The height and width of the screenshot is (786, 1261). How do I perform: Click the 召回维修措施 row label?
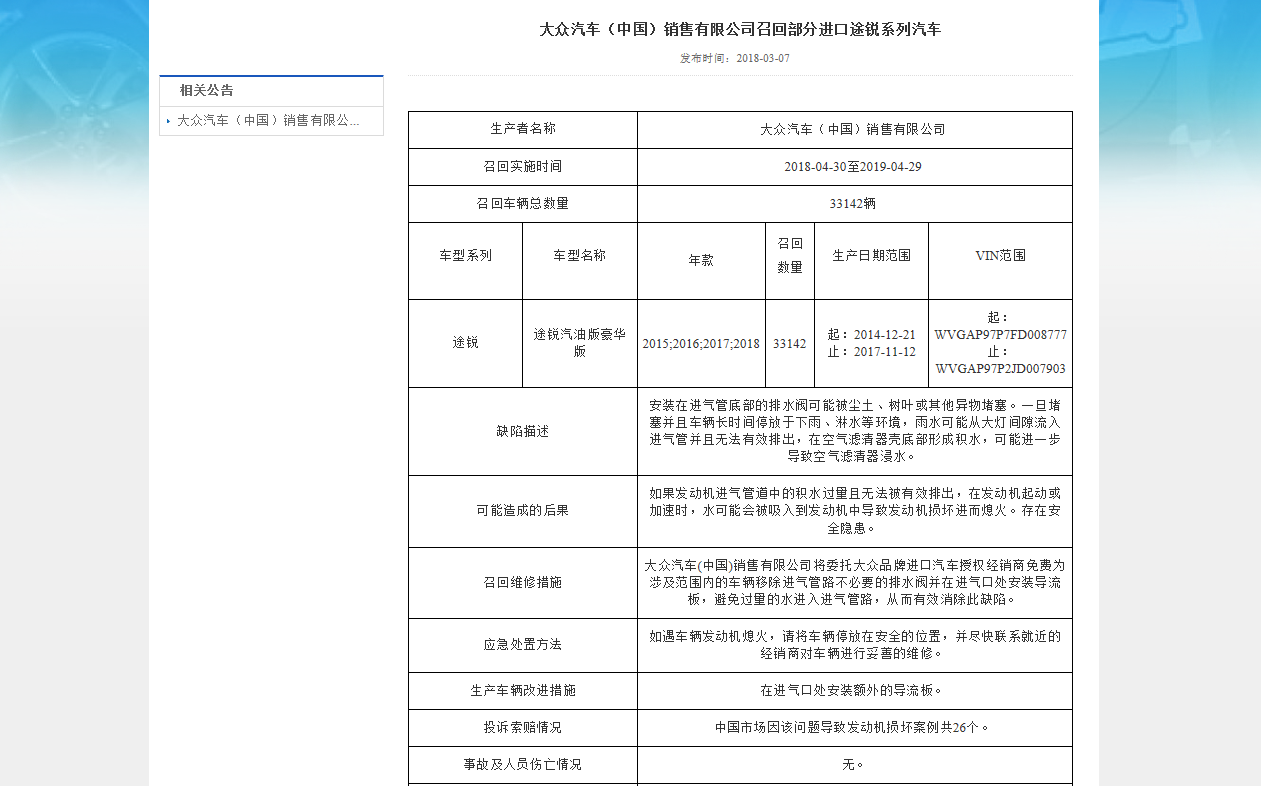(x=523, y=582)
